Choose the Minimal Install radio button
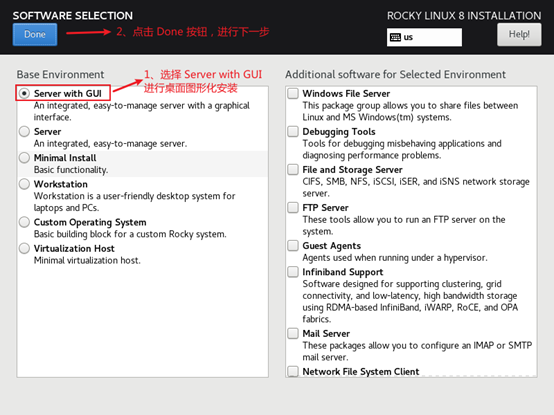Screen dimensions: 554x415 (x=24, y=158)
